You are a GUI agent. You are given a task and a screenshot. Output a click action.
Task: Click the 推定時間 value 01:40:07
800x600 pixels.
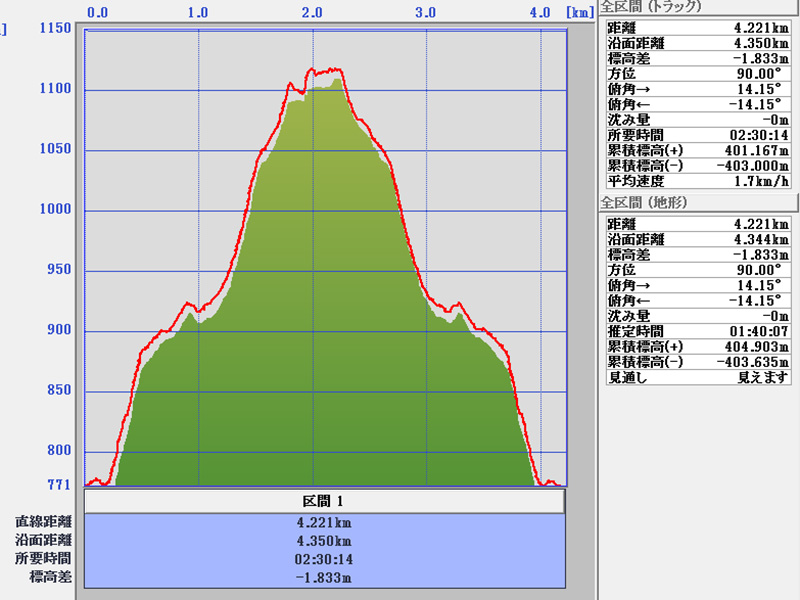(751, 331)
